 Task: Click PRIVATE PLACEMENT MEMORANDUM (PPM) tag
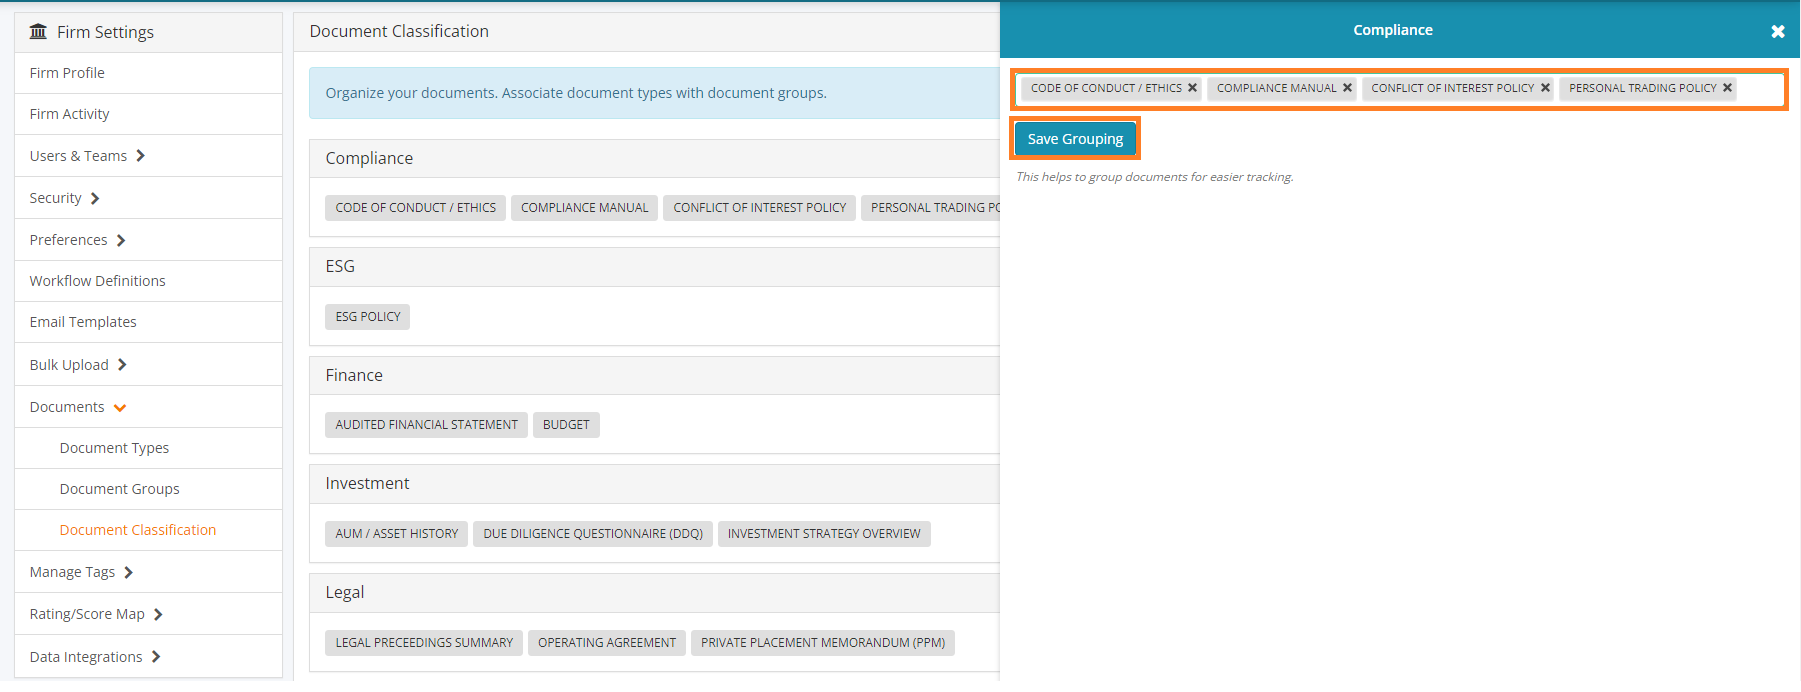coord(823,643)
